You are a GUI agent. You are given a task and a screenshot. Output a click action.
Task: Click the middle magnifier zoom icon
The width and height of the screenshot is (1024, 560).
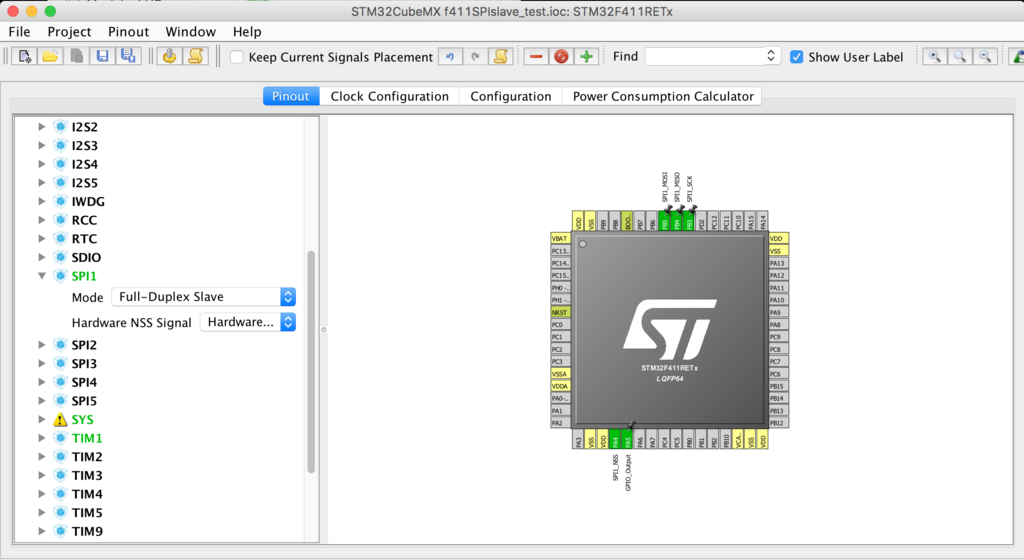[959, 57]
